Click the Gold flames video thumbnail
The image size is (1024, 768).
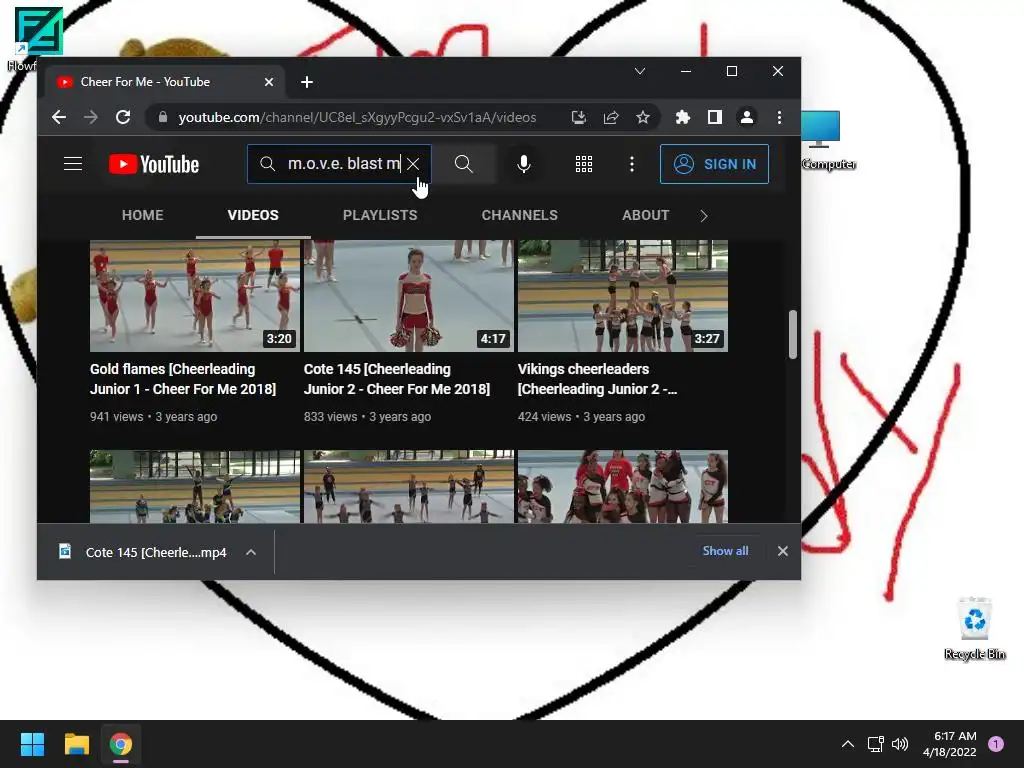pos(195,296)
